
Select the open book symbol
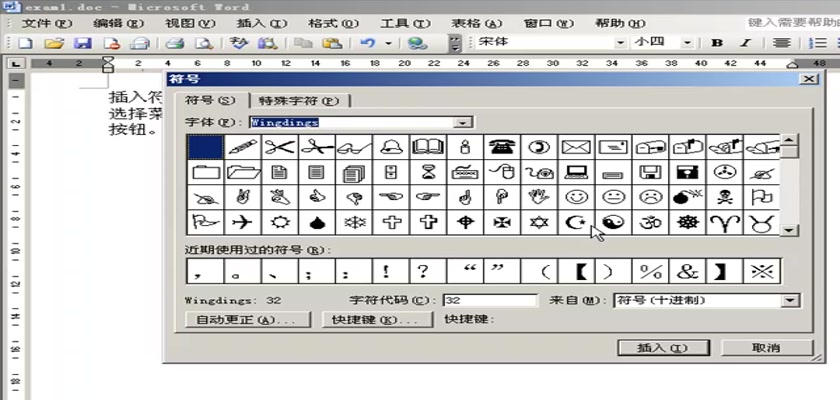[428, 147]
